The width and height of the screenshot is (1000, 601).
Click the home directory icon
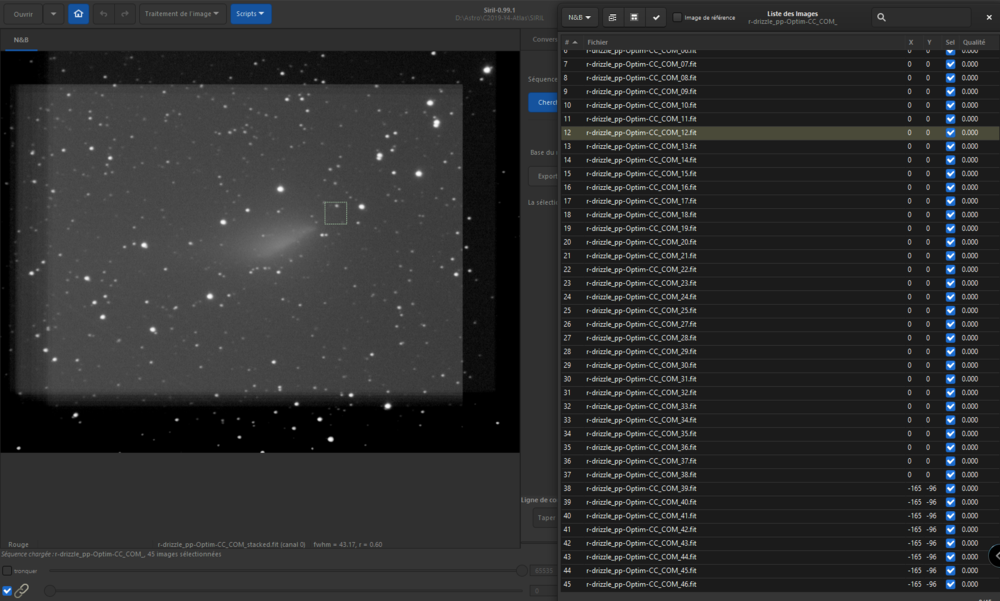click(78, 15)
